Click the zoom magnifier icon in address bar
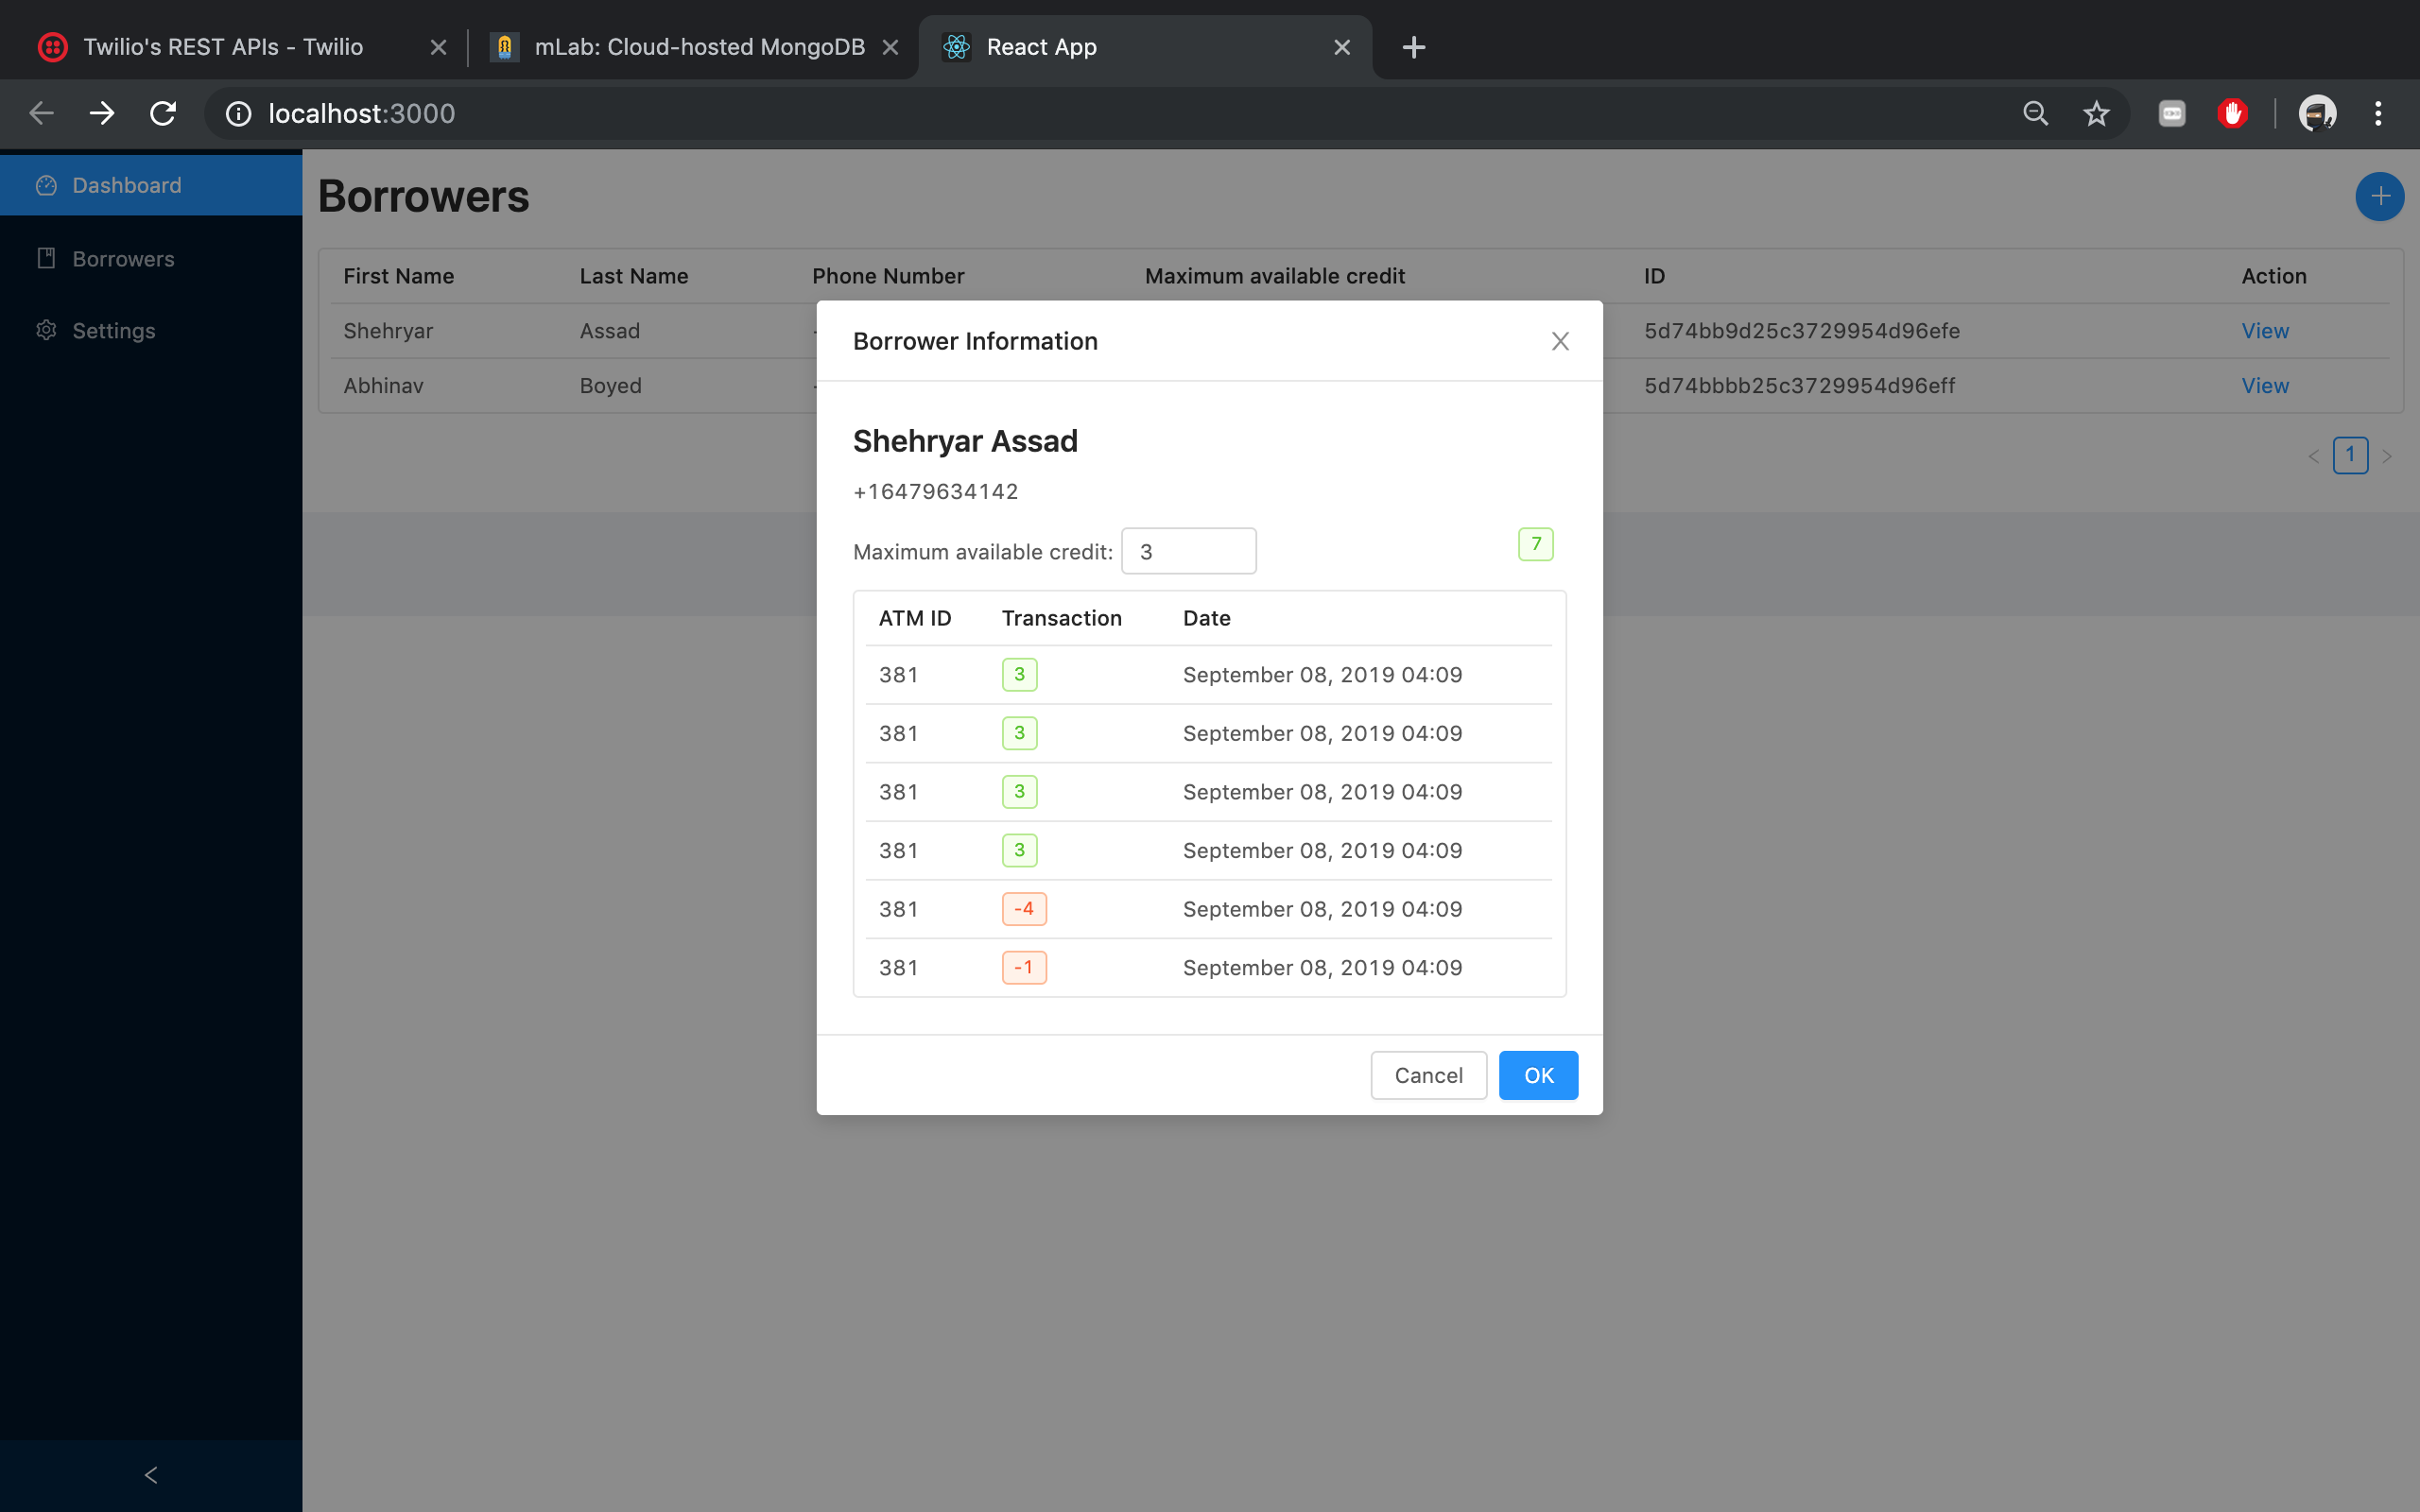This screenshot has width=2420, height=1512. click(x=2035, y=114)
